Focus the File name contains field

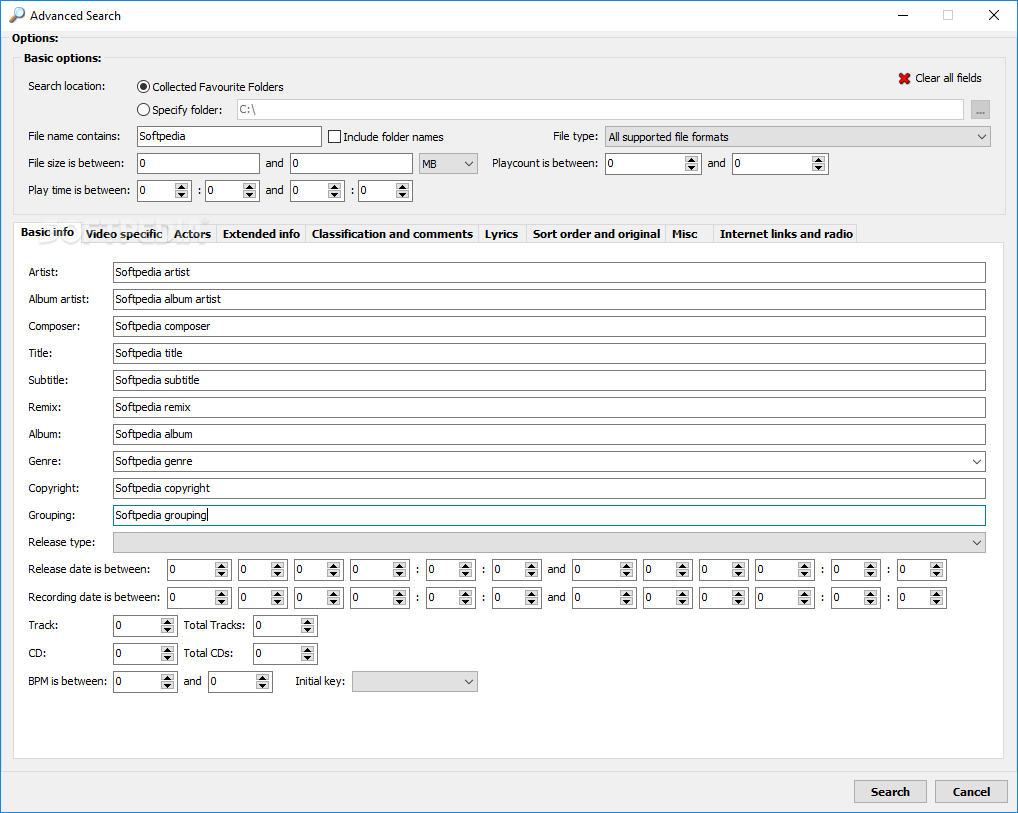[228, 136]
